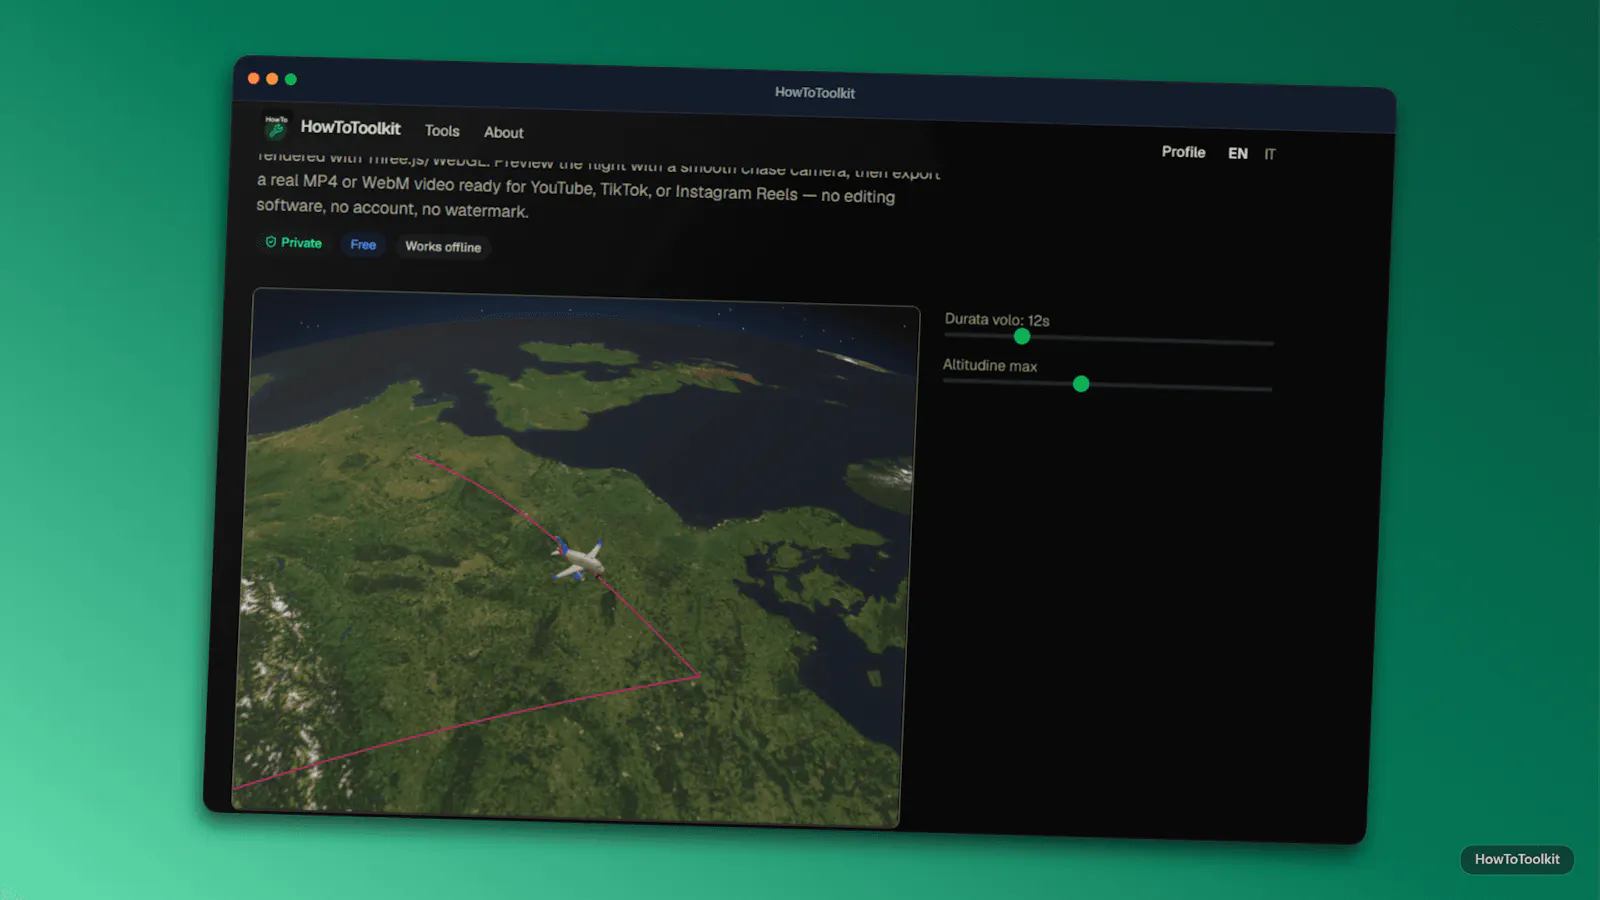Click the 'Altitudine max' label
This screenshot has width=1600, height=900.
[990, 365]
